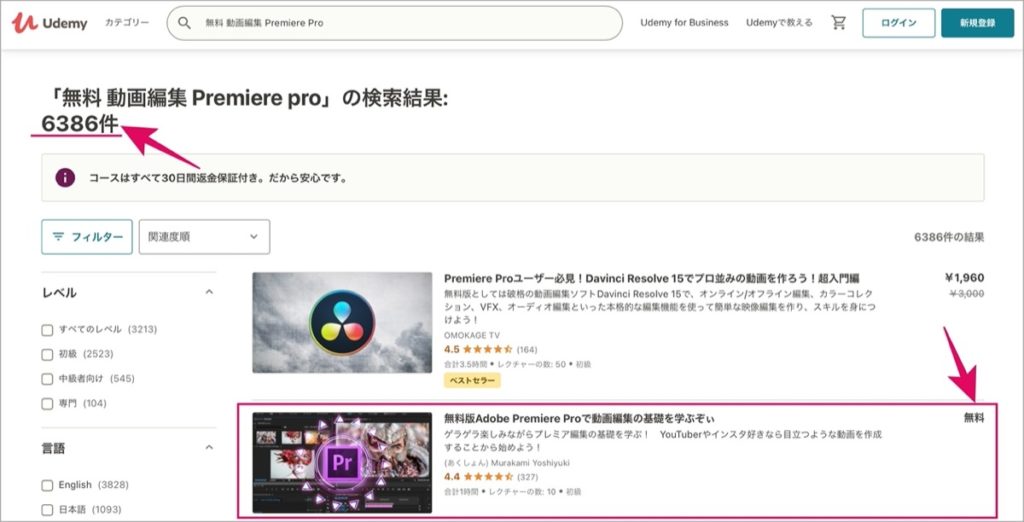1024x522 pixels.
Task: Check the 初級 level checkbox
Action: tap(47, 355)
